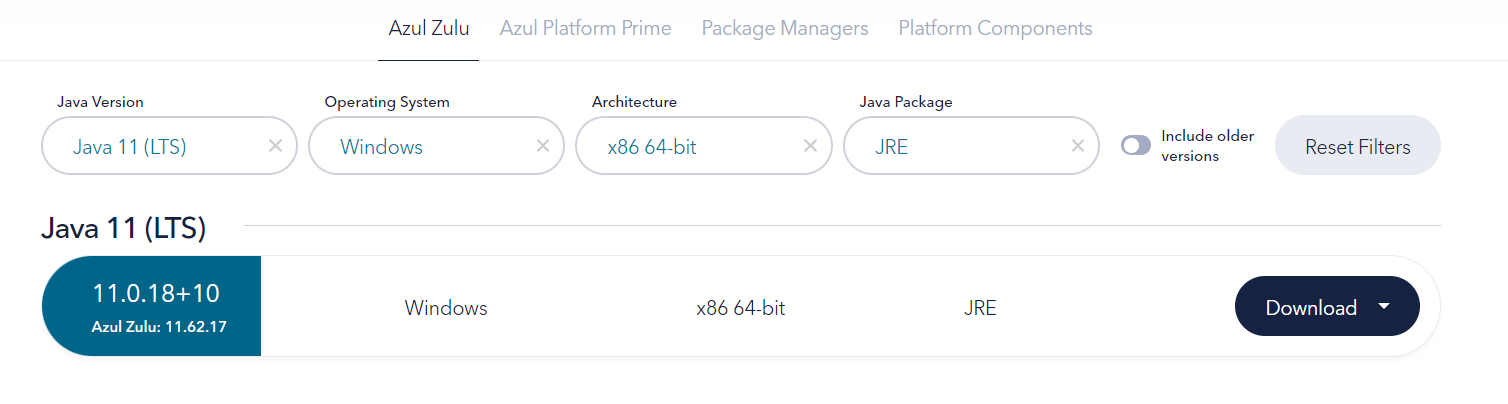The image size is (1508, 404).
Task: Click the Java 11 (LTS) section heading
Action: [123, 229]
